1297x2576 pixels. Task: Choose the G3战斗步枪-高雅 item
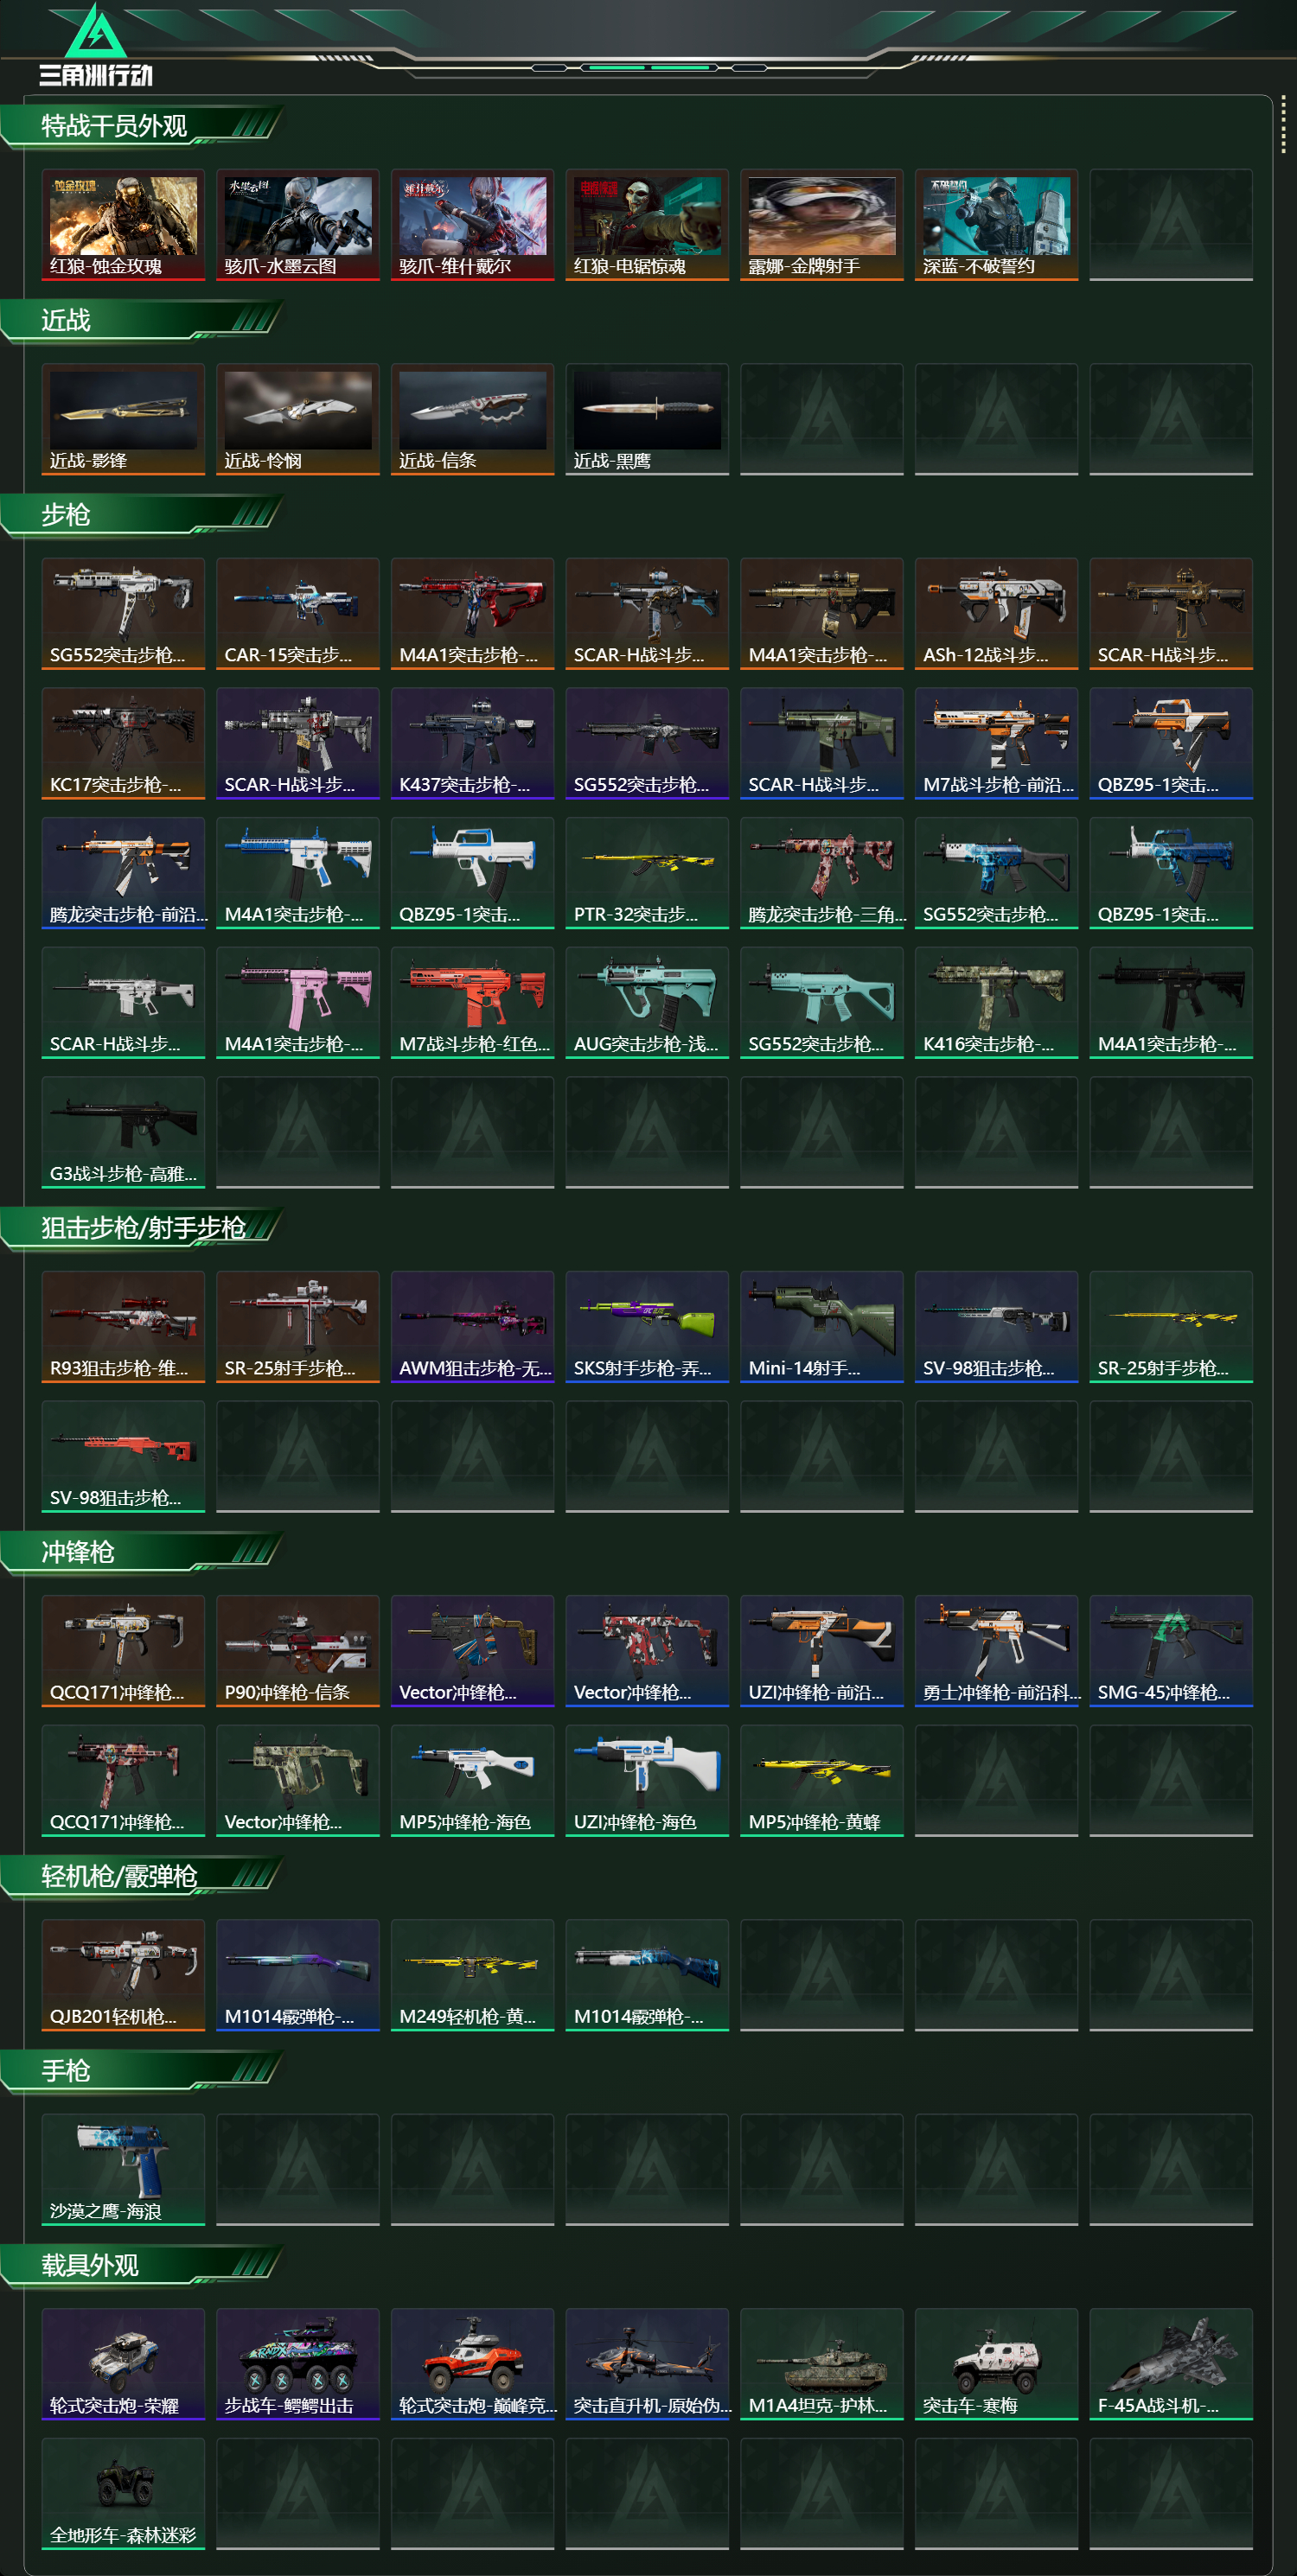click(x=123, y=1132)
